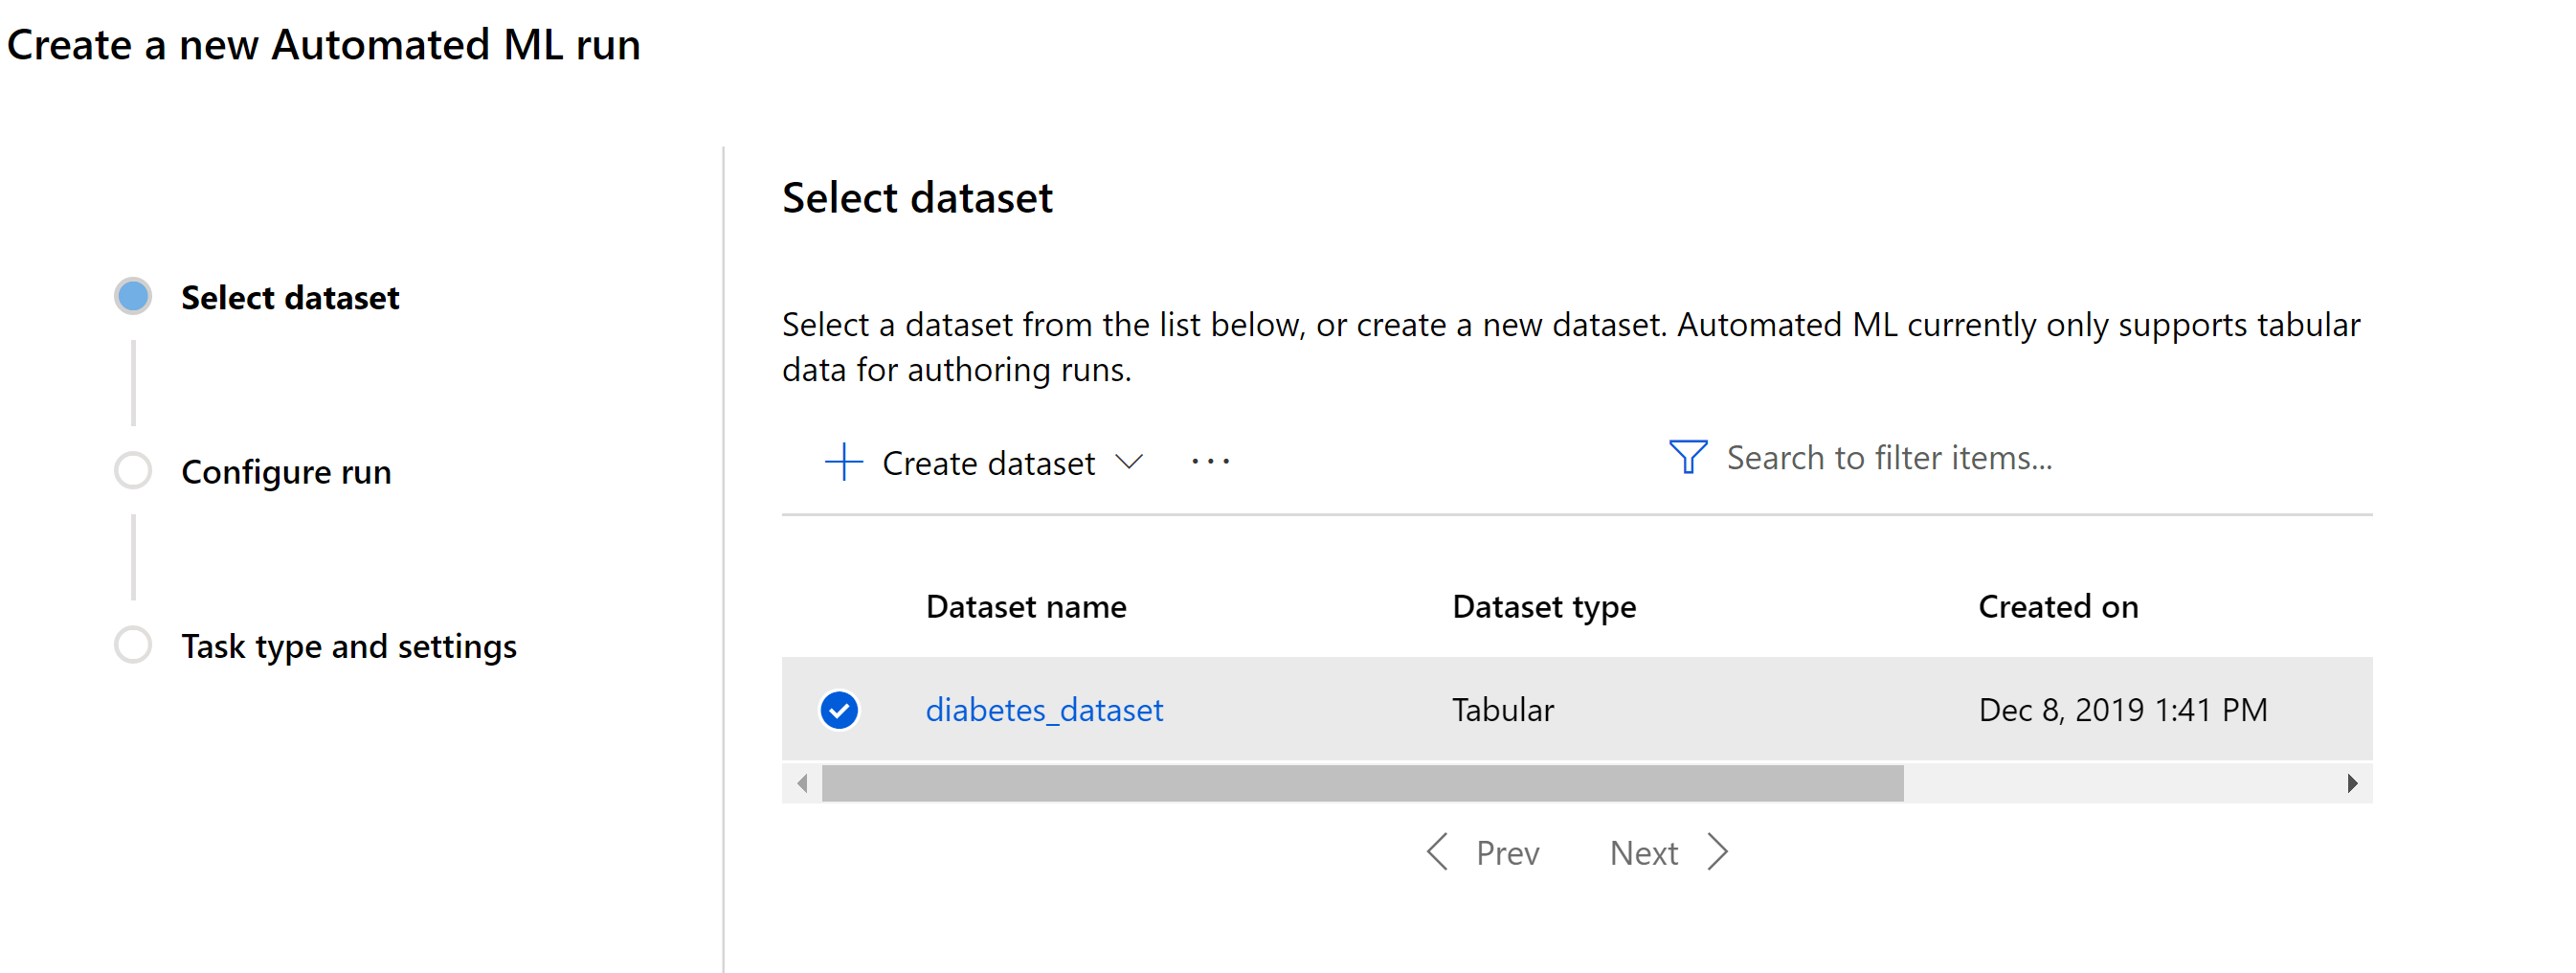2576x973 pixels.
Task: Uncheck the diabetes_dataset row checkmark
Action: 839,710
